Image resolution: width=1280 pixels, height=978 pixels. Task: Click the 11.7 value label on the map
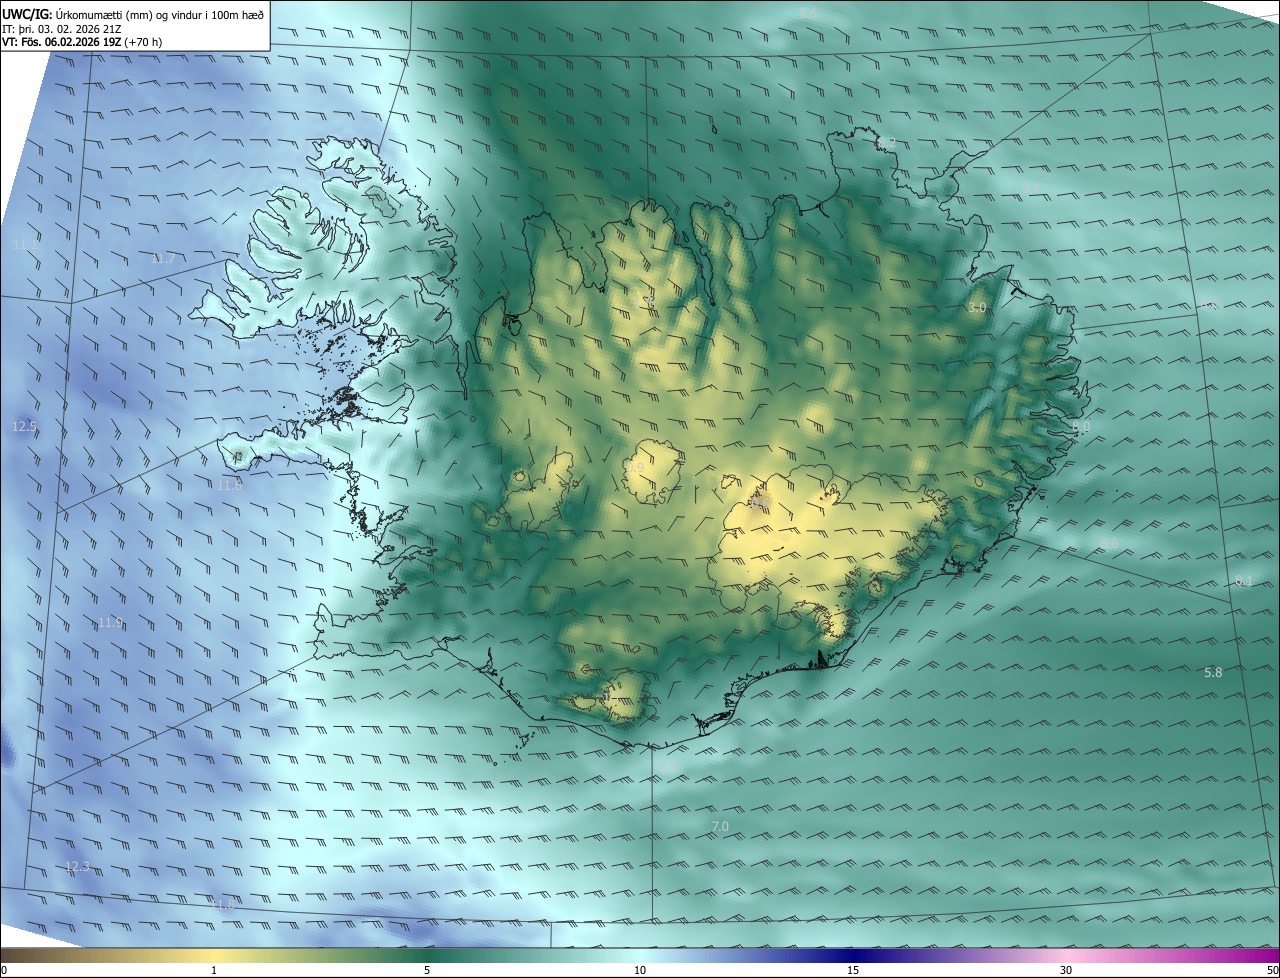163,259
